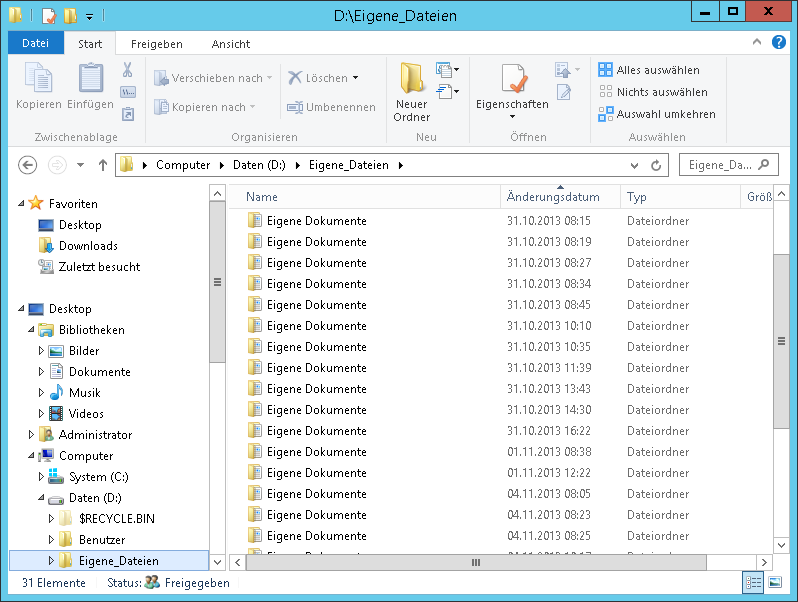Open the Ansicht ribbon tab
798x602 pixels.
[x=230, y=44]
